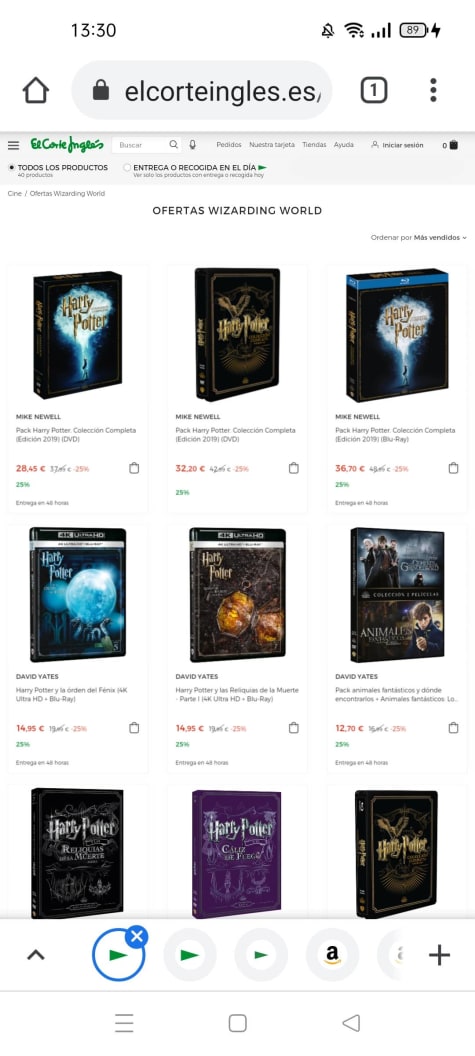Click the Buscar search field
This screenshot has width=475, height=1056.
[140, 145]
